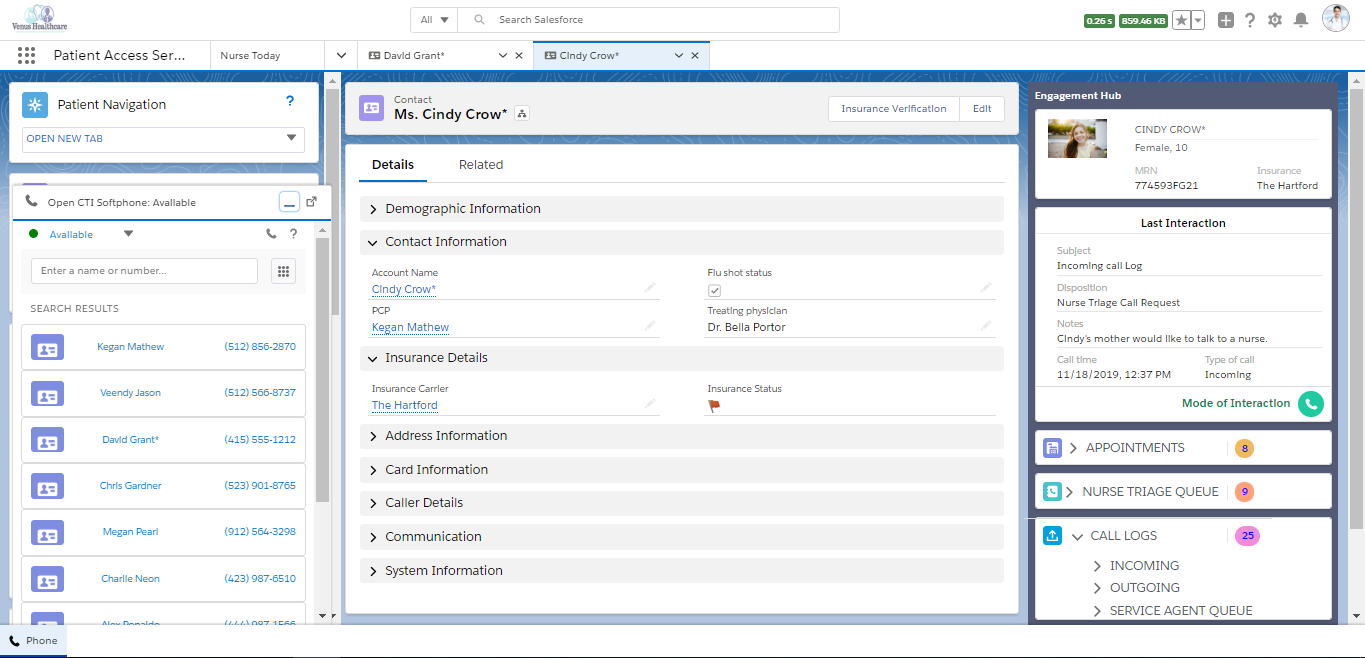Edit the Treating physician pencil
Screen dimensions: 1365x658
(986, 326)
